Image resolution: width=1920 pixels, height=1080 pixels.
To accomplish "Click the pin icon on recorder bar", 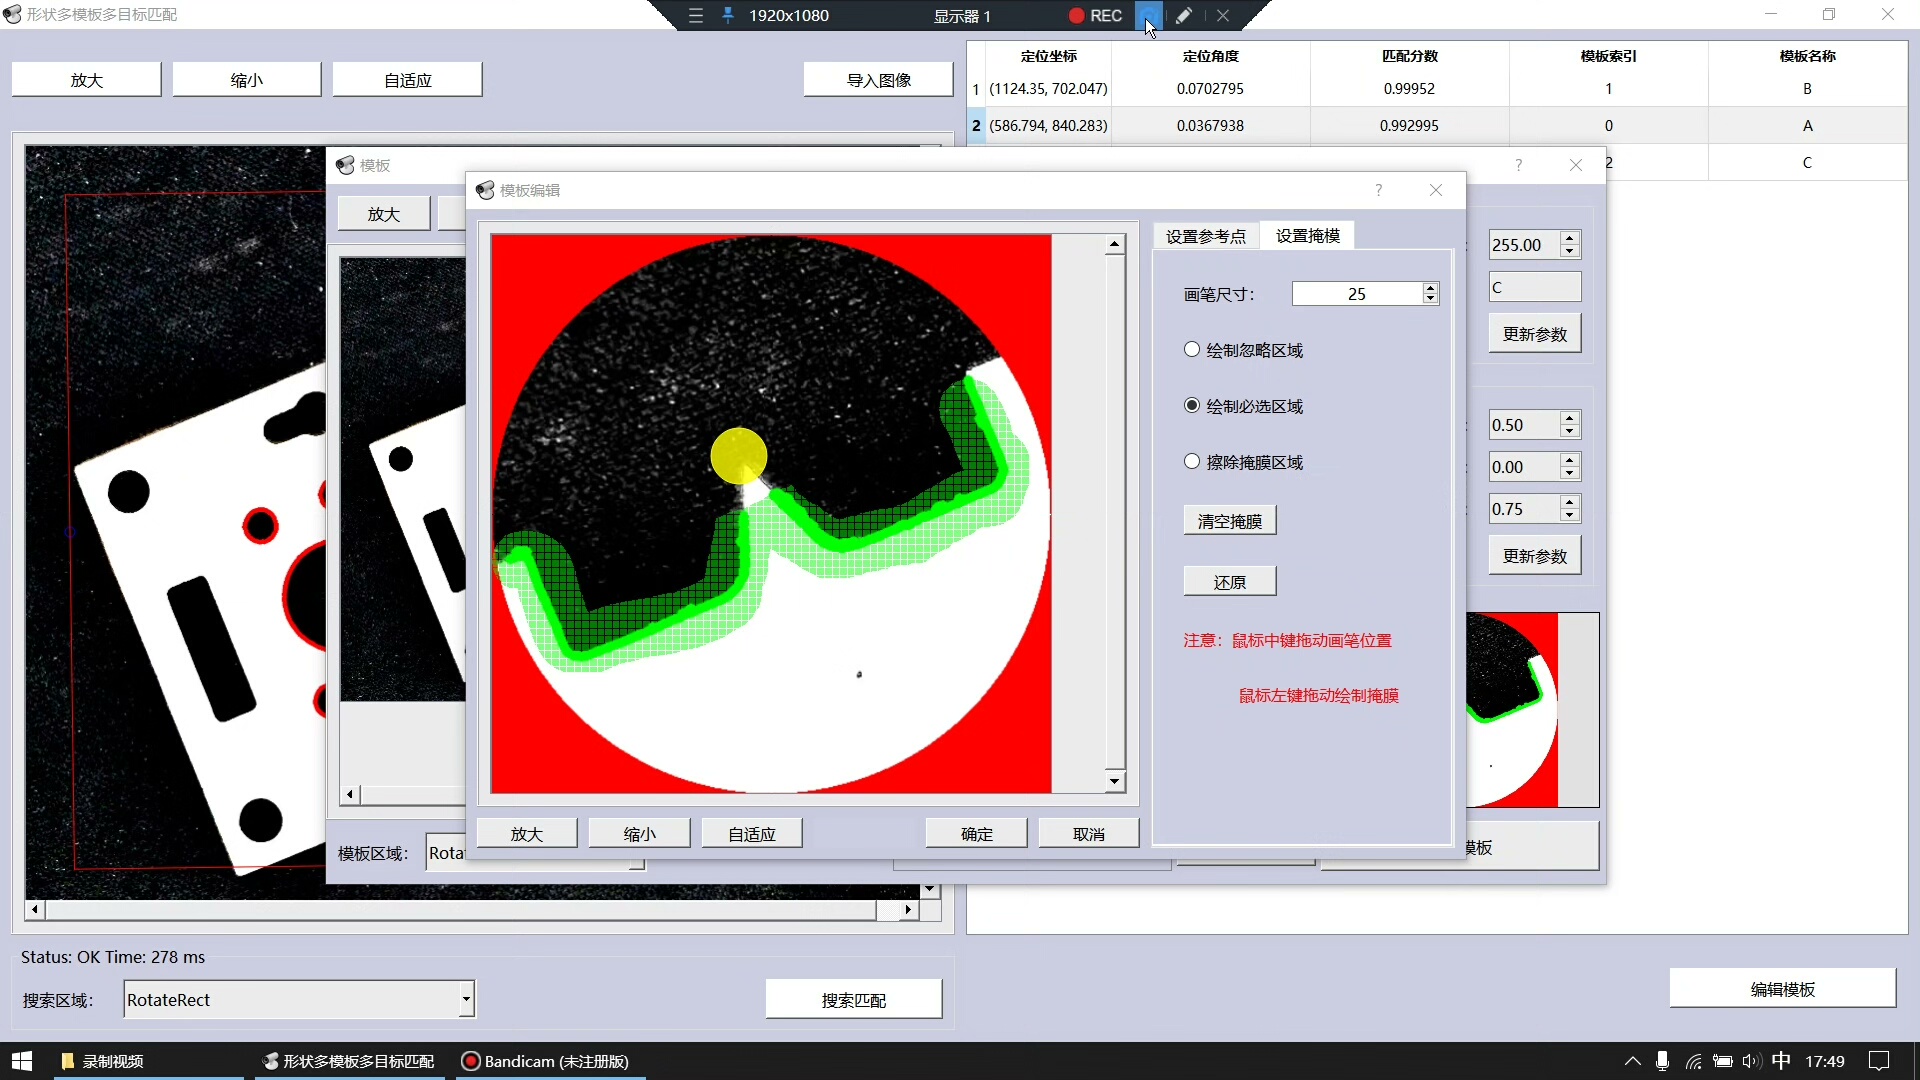I will pyautogui.click(x=728, y=16).
